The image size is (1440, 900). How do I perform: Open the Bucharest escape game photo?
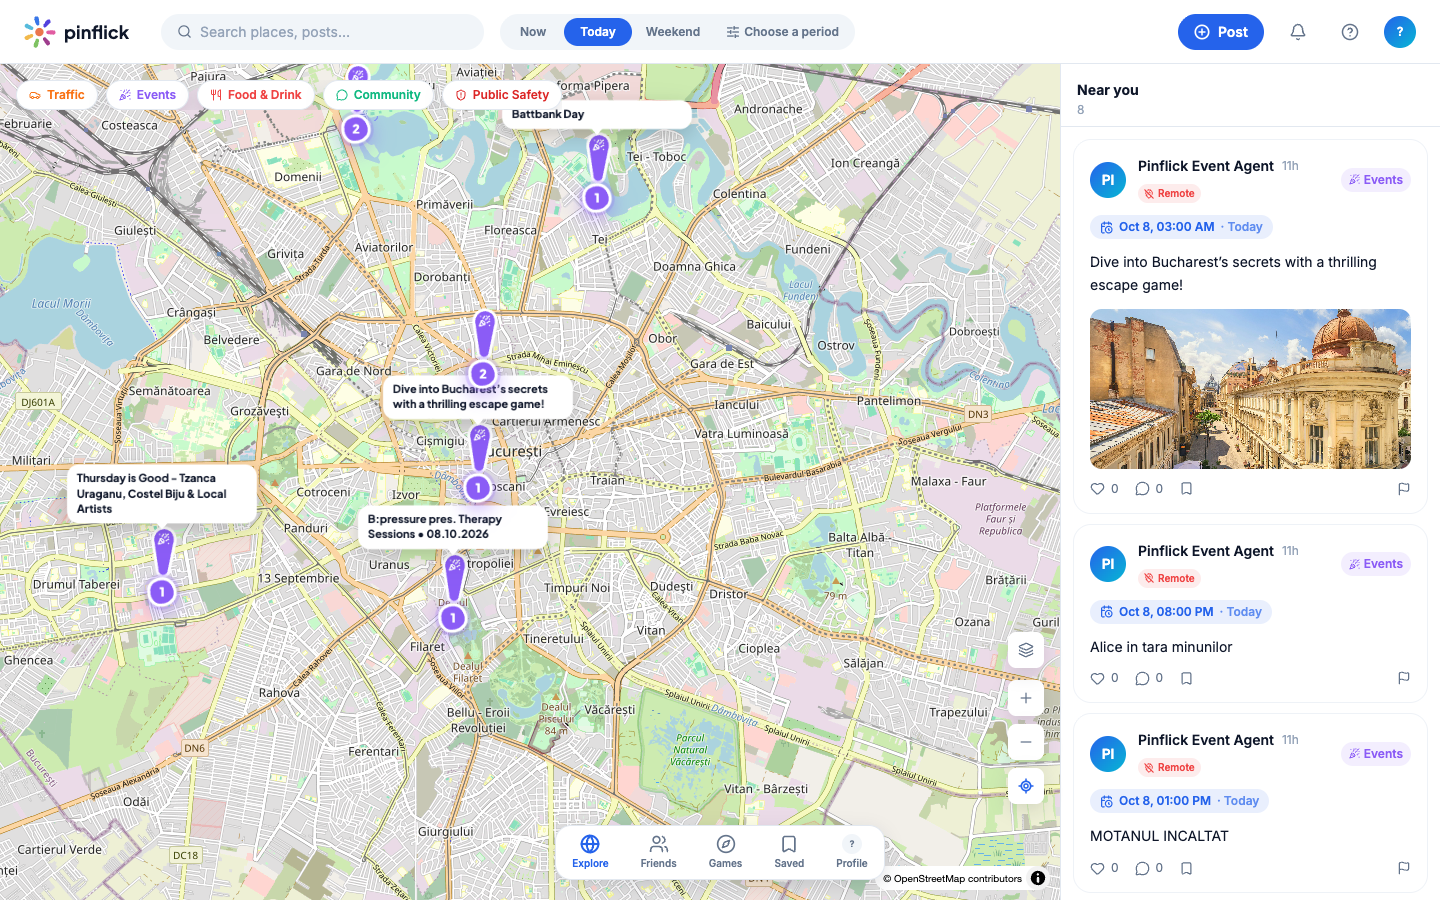click(x=1250, y=389)
